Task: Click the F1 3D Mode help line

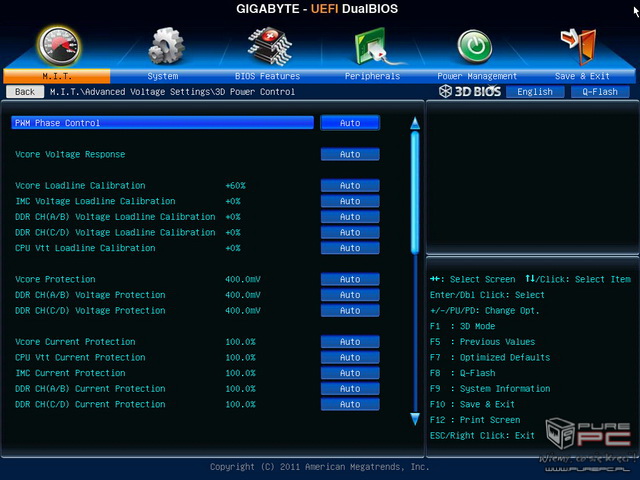Action: pos(462,326)
